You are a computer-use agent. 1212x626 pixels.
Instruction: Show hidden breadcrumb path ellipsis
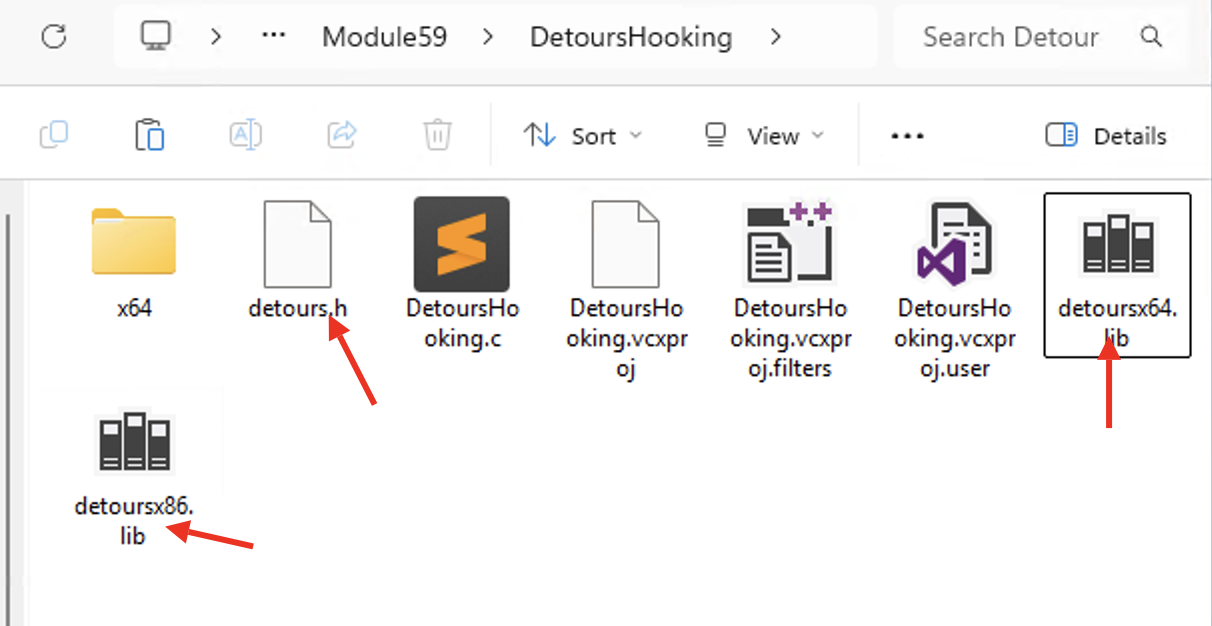(x=273, y=38)
